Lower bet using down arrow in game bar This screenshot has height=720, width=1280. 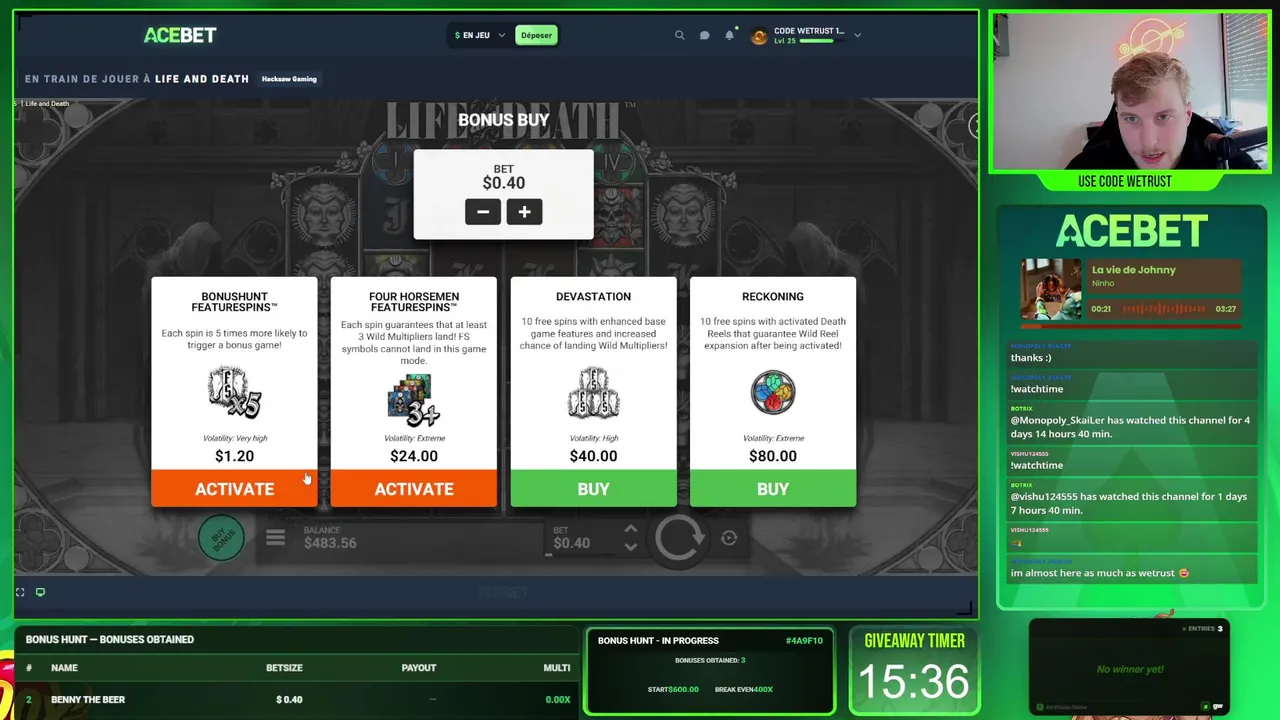point(630,546)
